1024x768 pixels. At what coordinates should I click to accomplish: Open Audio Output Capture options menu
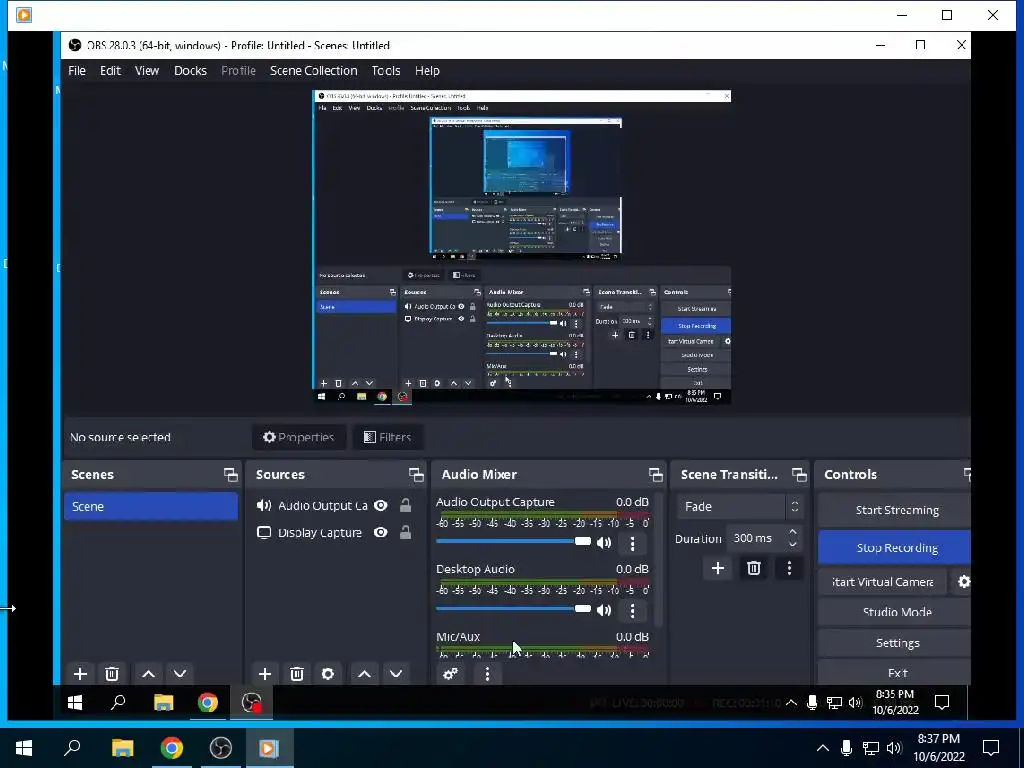point(632,543)
